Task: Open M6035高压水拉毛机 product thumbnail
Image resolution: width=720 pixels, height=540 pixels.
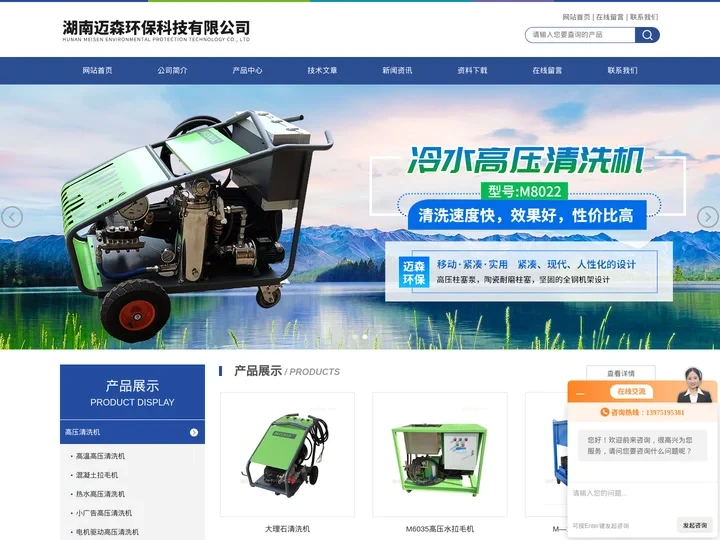Action: 440,455
